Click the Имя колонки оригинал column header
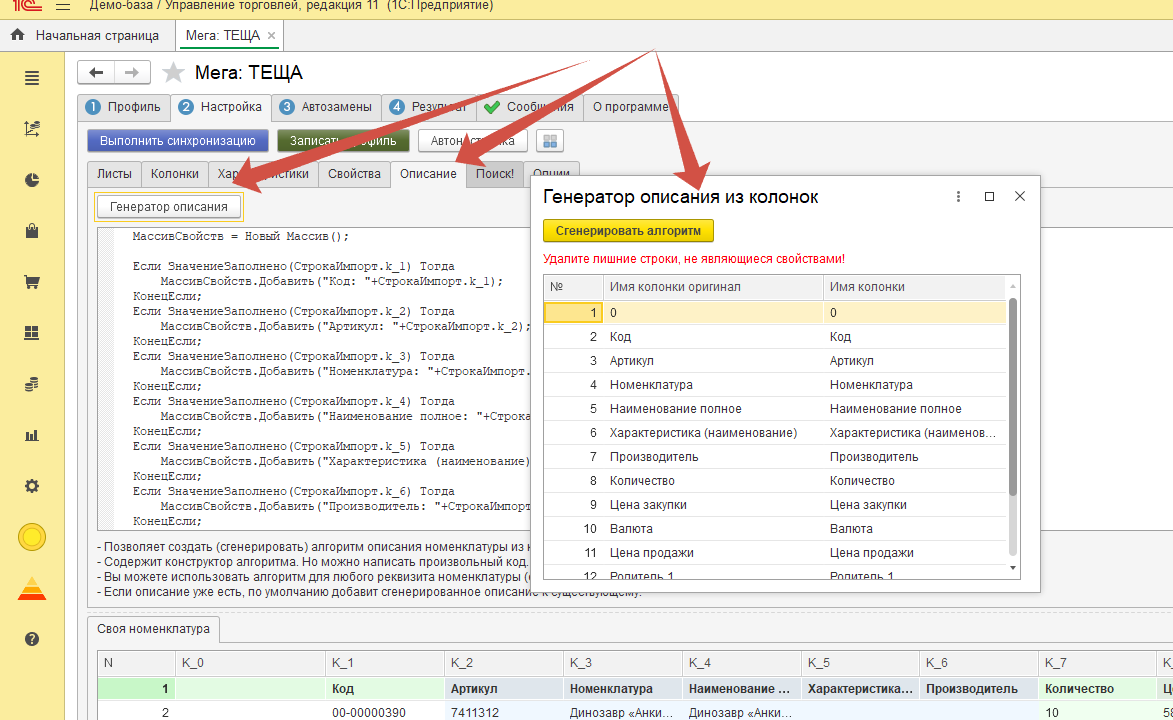The width and height of the screenshot is (1173, 720). tap(713, 287)
